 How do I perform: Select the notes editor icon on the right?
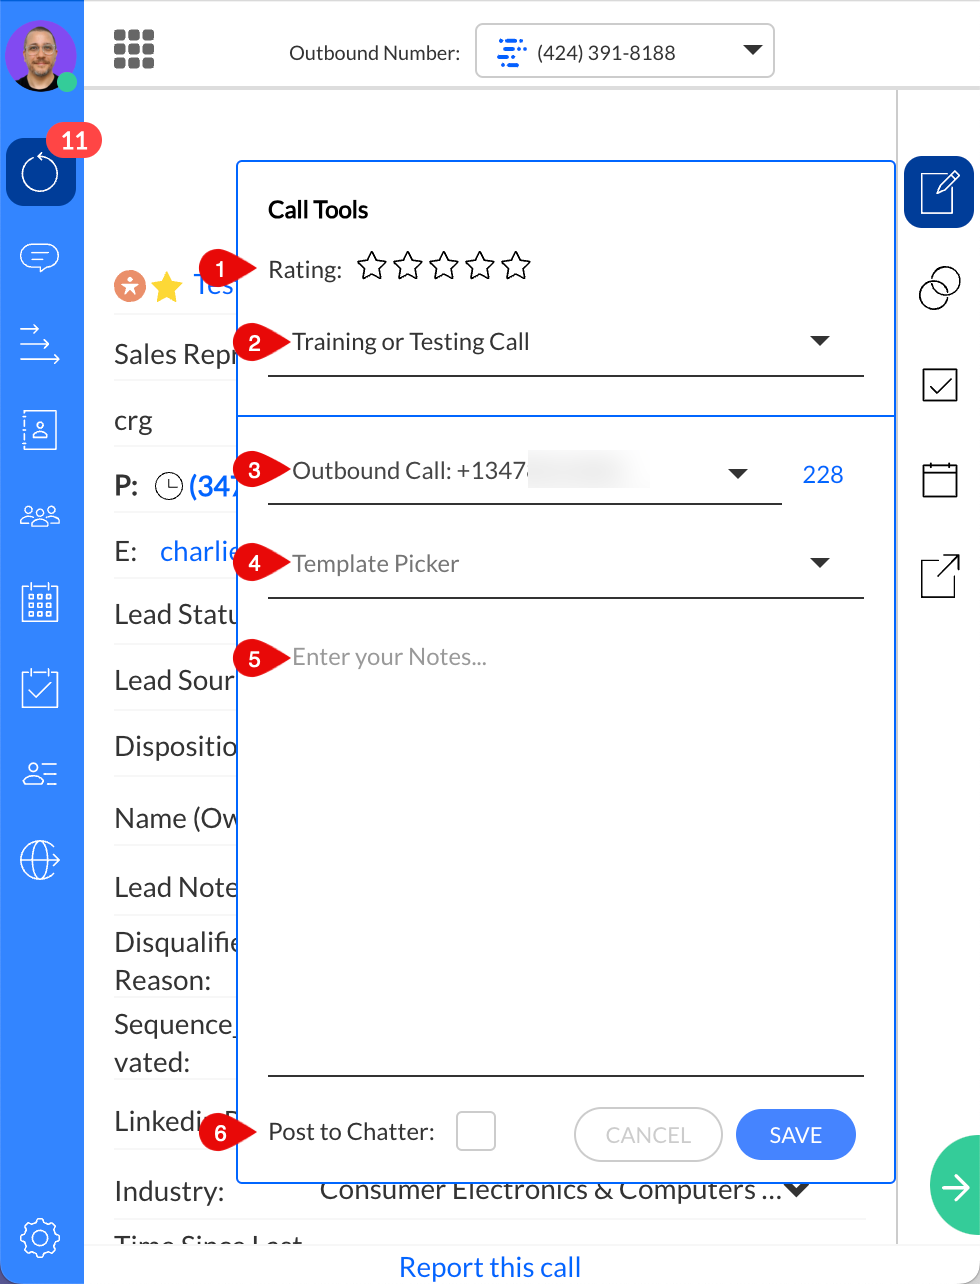939,192
